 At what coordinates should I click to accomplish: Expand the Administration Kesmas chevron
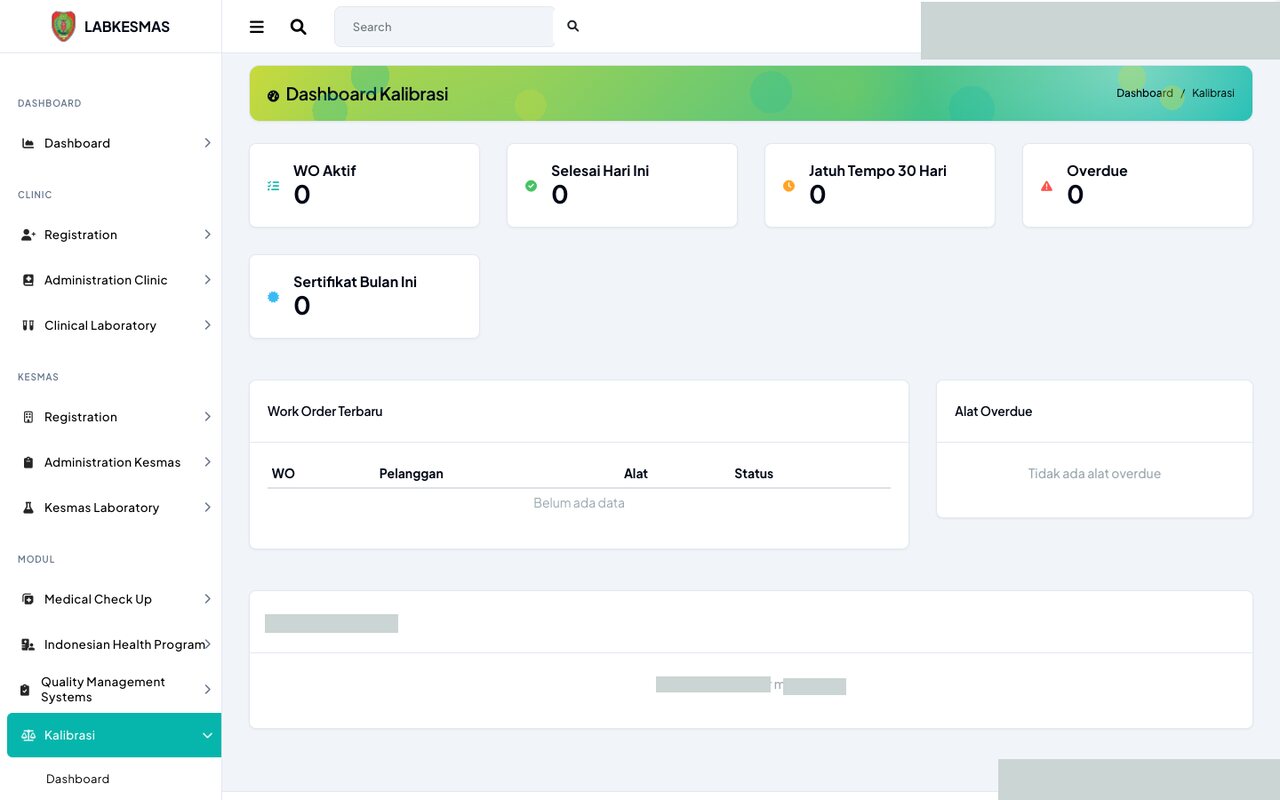[207, 462]
